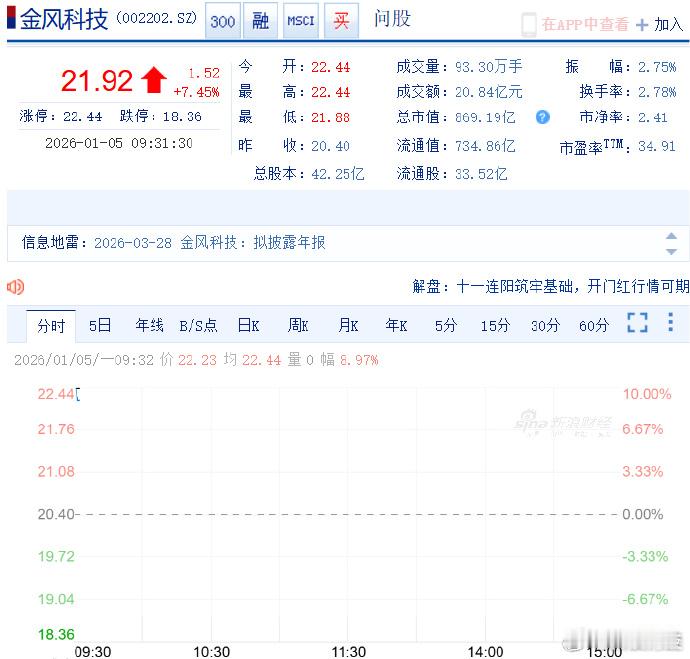Click the 昨收 value 20.40
The width and height of the screenshot is (690, 659).
coord(330,146)
